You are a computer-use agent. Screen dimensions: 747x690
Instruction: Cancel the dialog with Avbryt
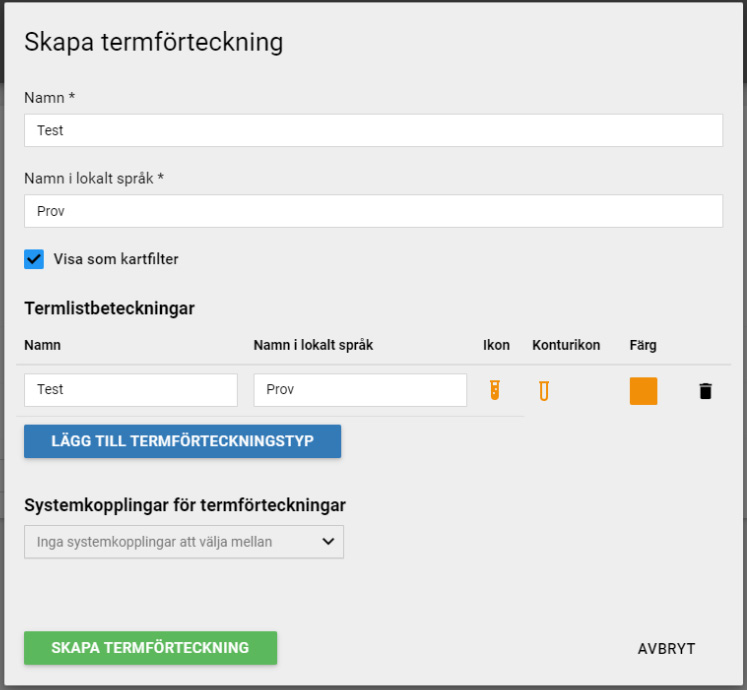click(666, 649)
